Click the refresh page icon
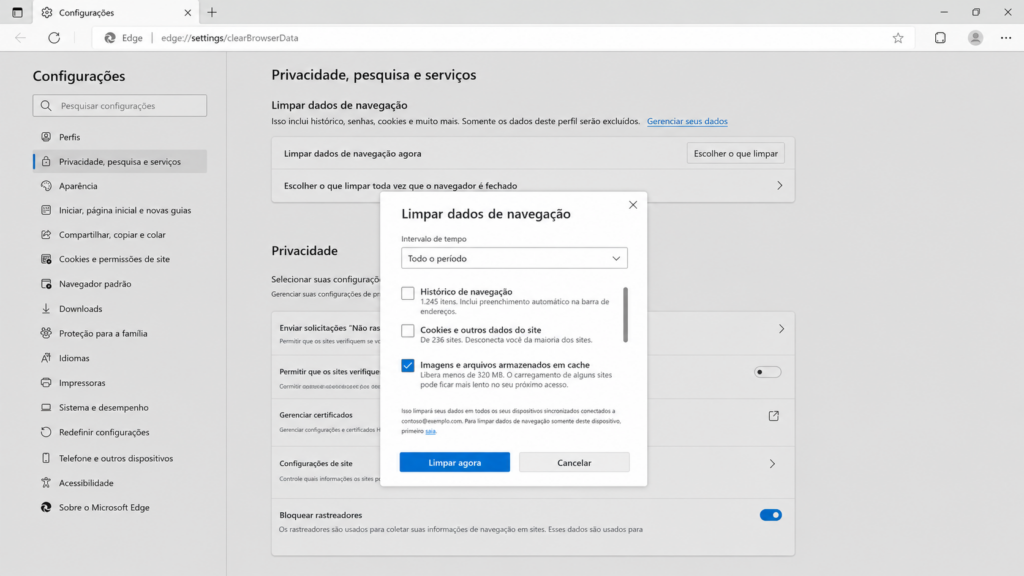 pyautogui.click(x=54, y=38)
